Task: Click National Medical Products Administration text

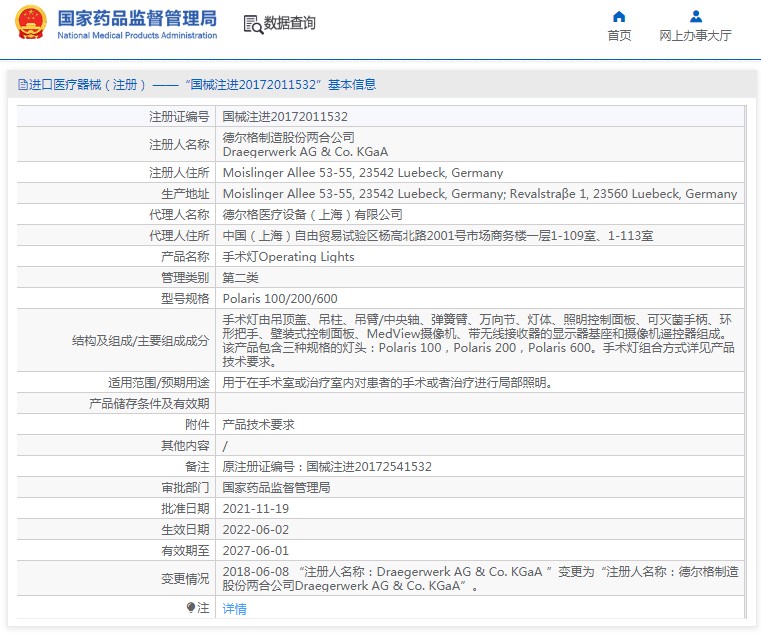Action: point(137,35)
